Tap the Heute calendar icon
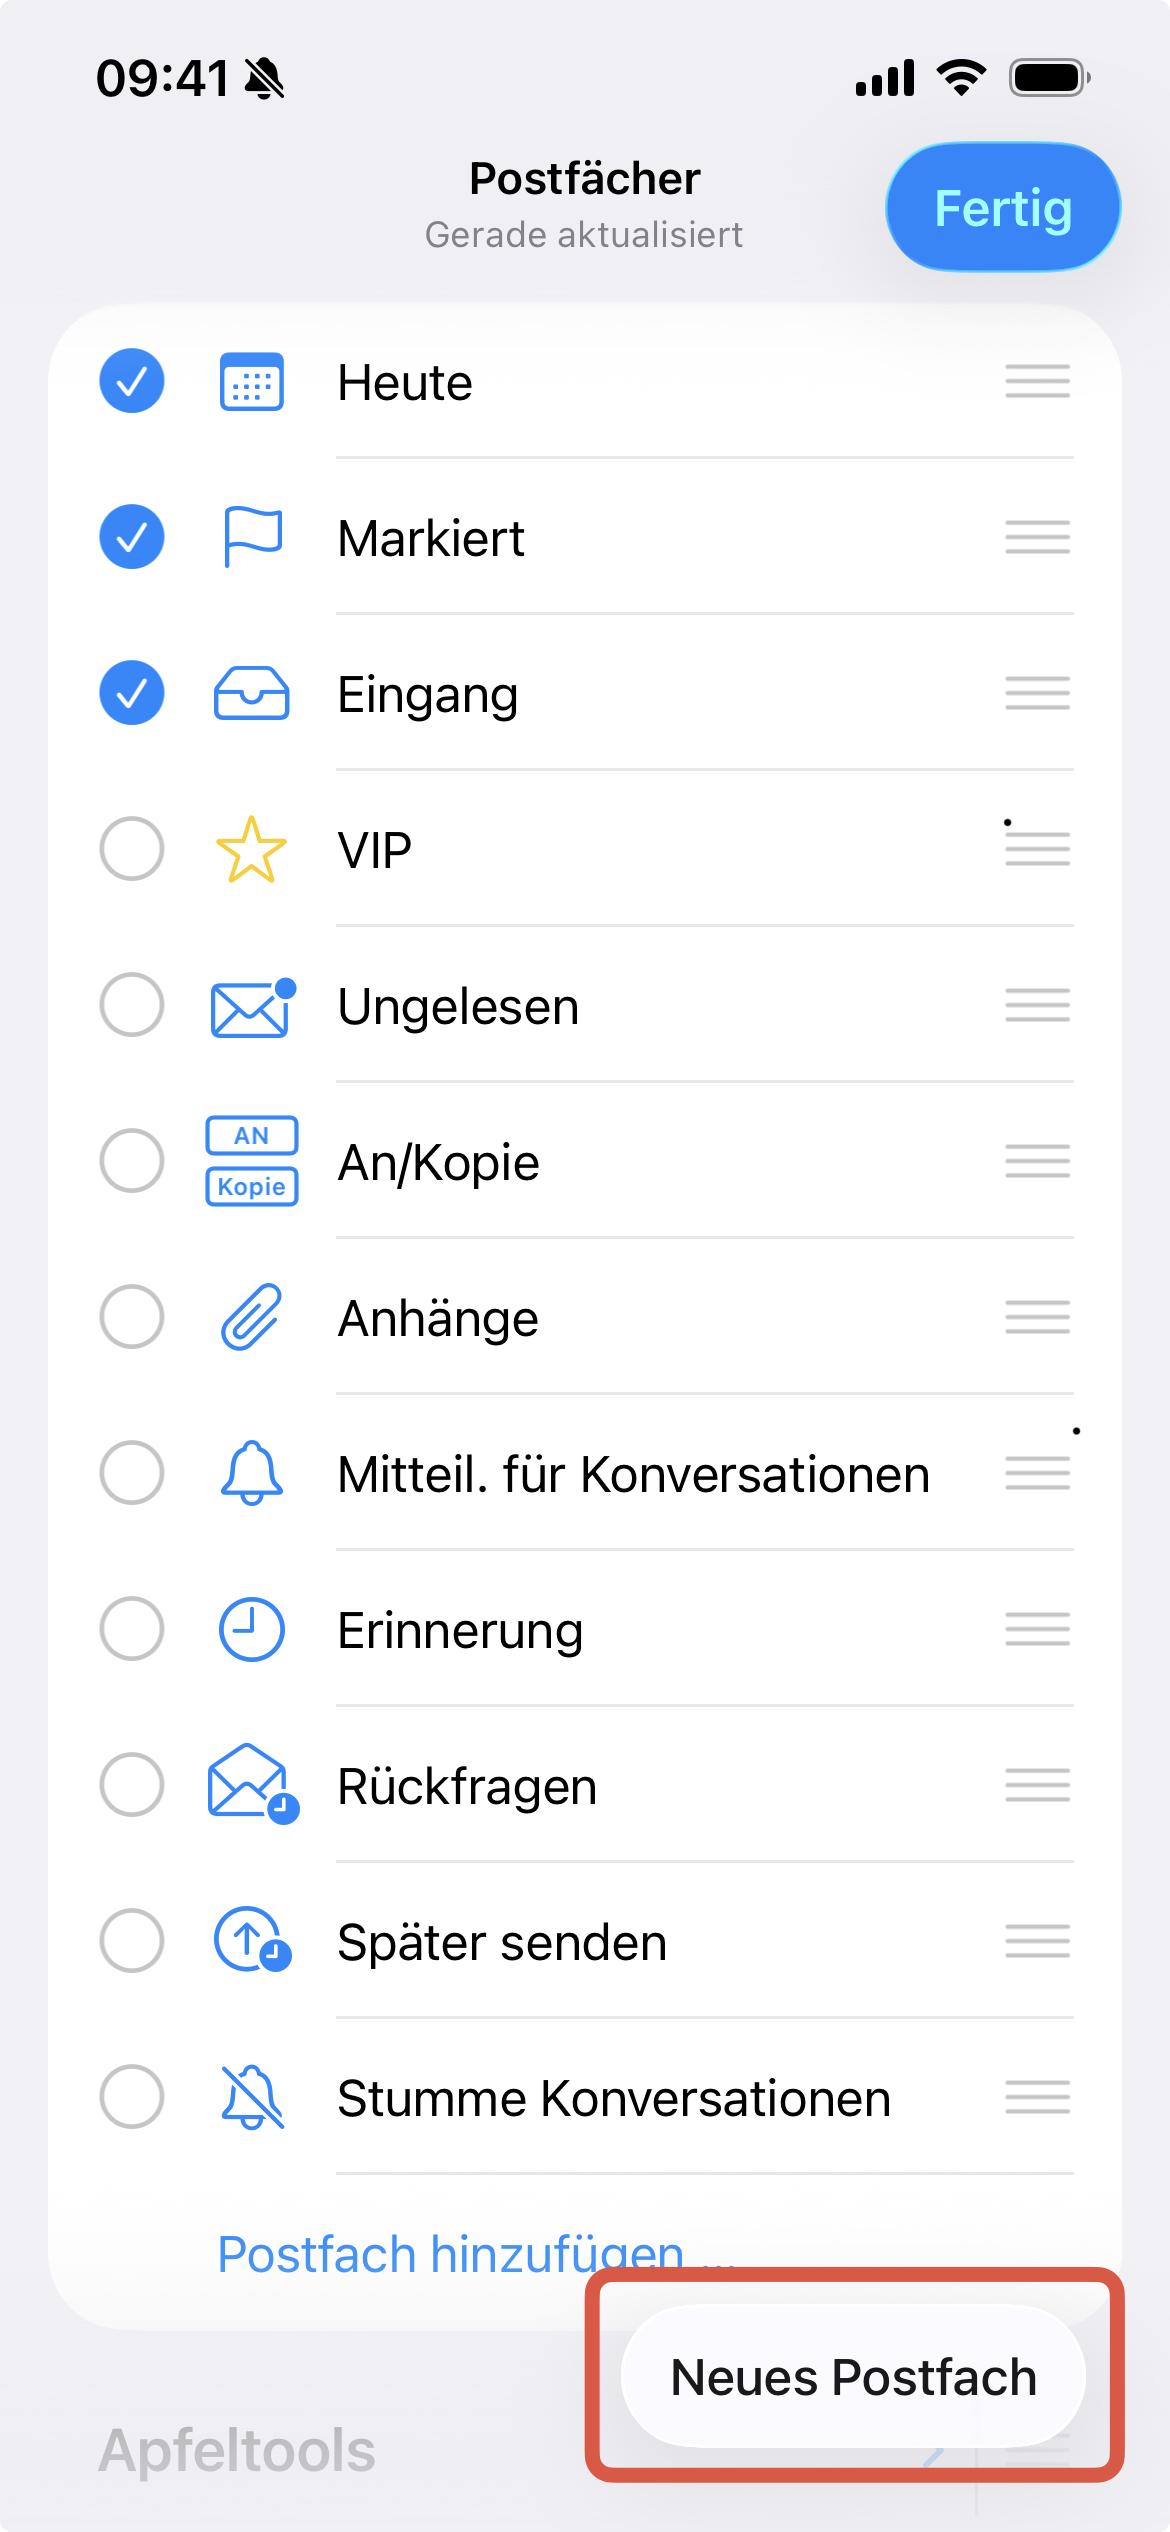This screenshot has width=1170, height=2532. click(x=251, y=382)
